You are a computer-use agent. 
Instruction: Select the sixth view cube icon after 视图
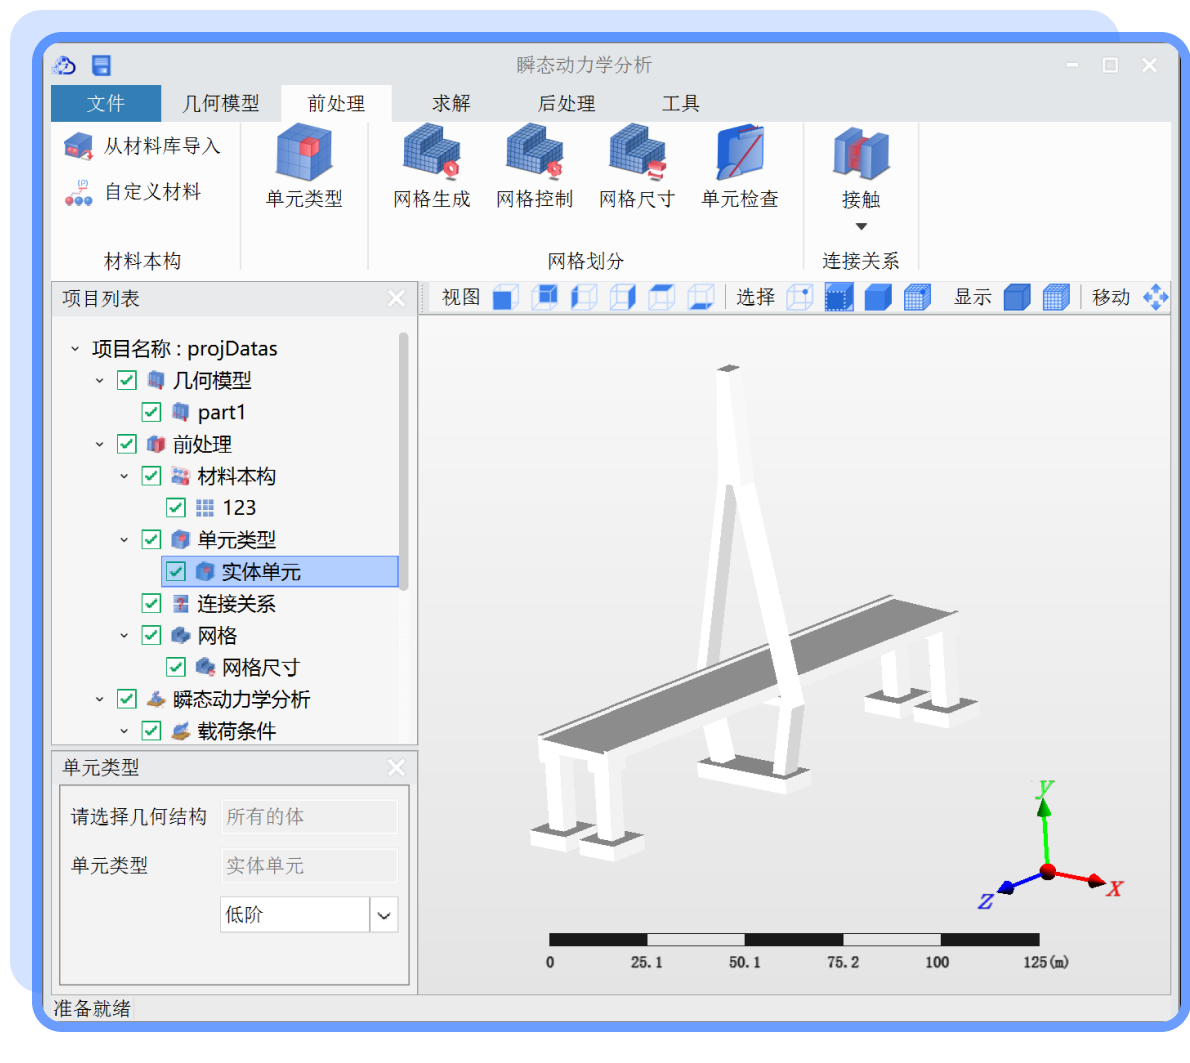[x=700, y=297]
